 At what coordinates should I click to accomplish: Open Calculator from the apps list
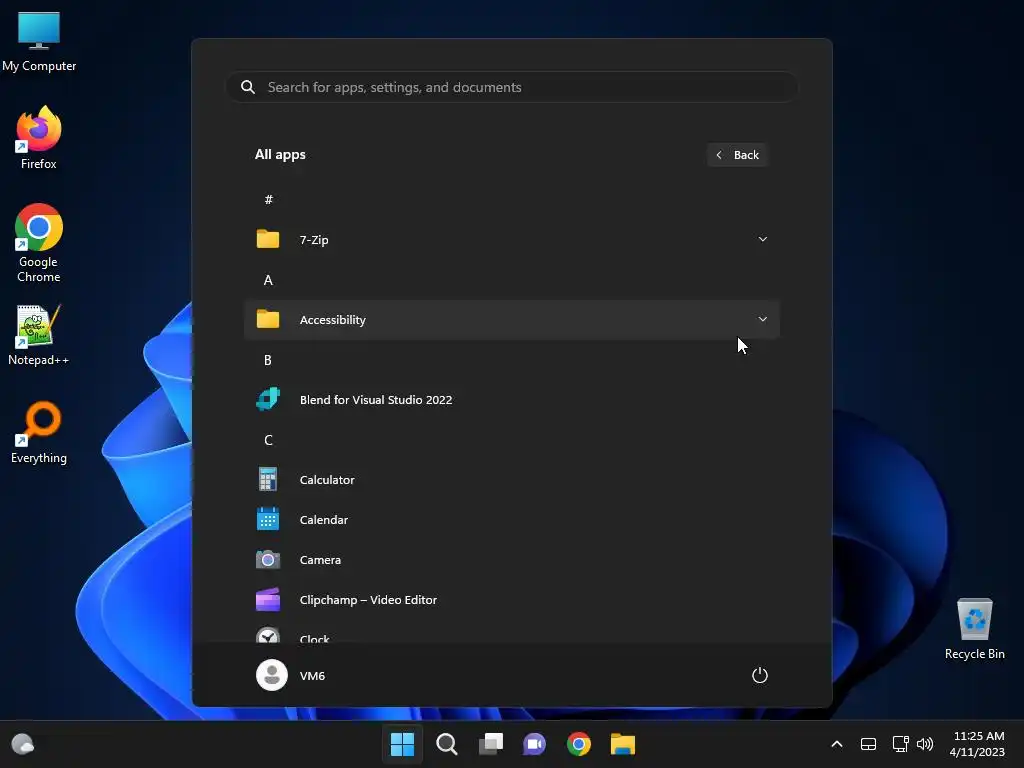pos(512,479)
